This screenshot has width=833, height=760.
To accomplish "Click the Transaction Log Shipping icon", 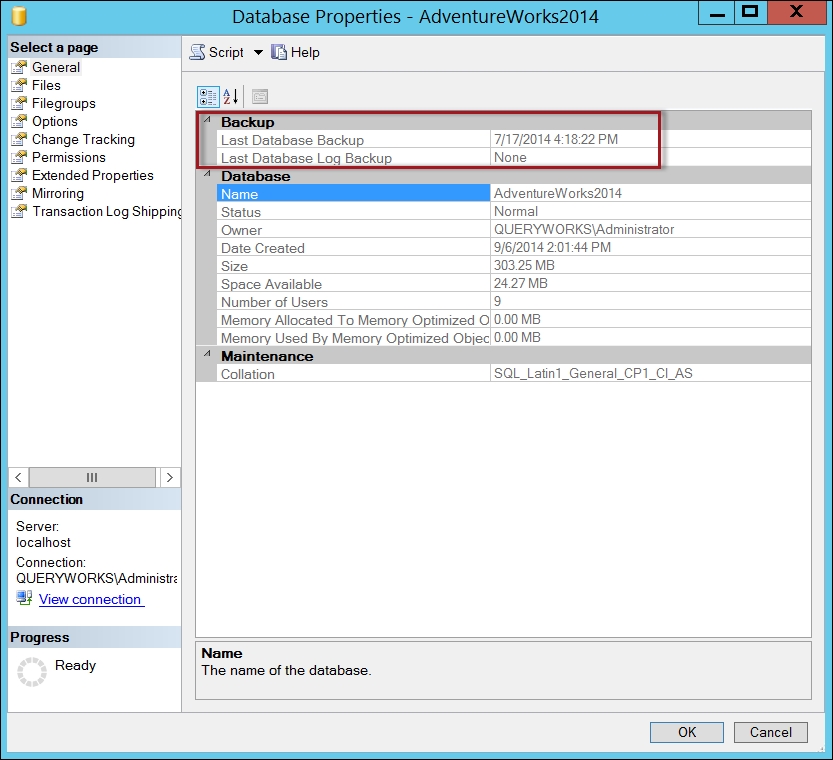I will tap(19, 212).
